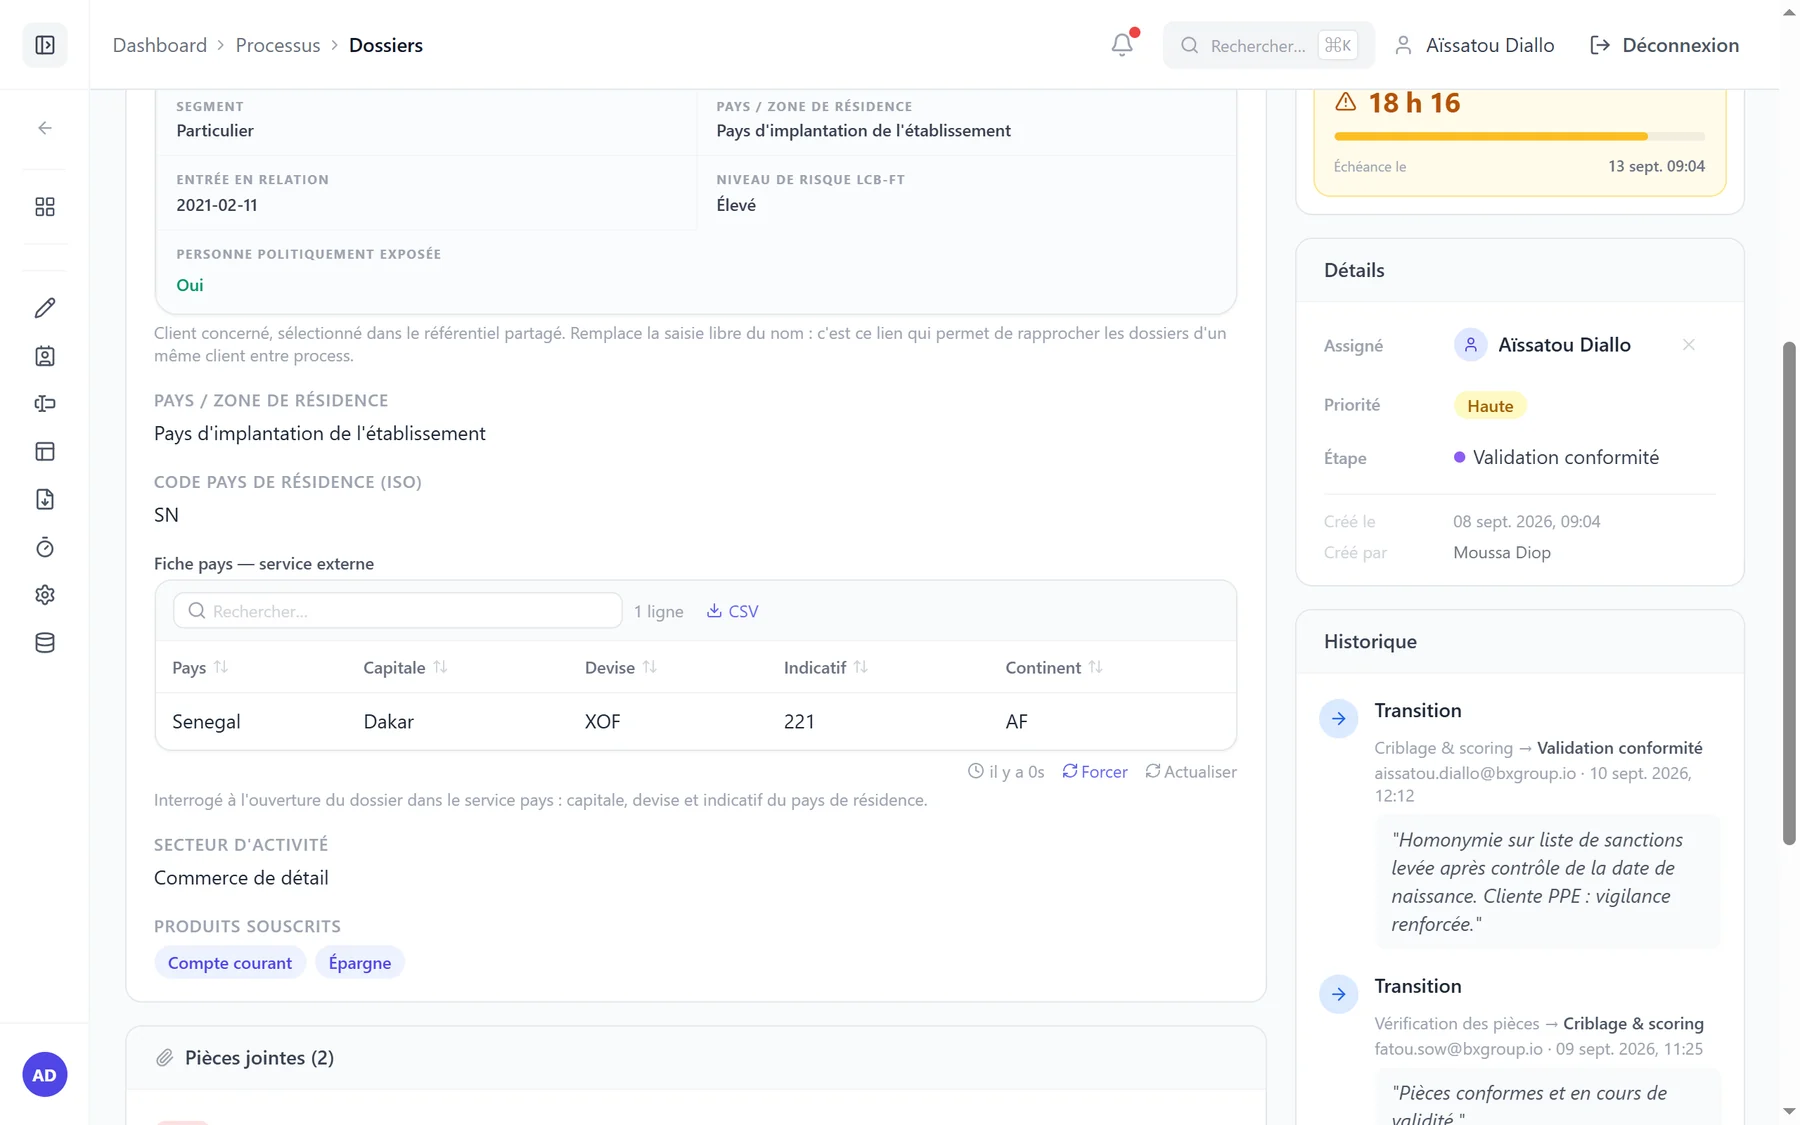1800x1125 pixels.
Task: Click Dossiers breadcrumb
Action: pyautogui.click(x=386, y=45)
